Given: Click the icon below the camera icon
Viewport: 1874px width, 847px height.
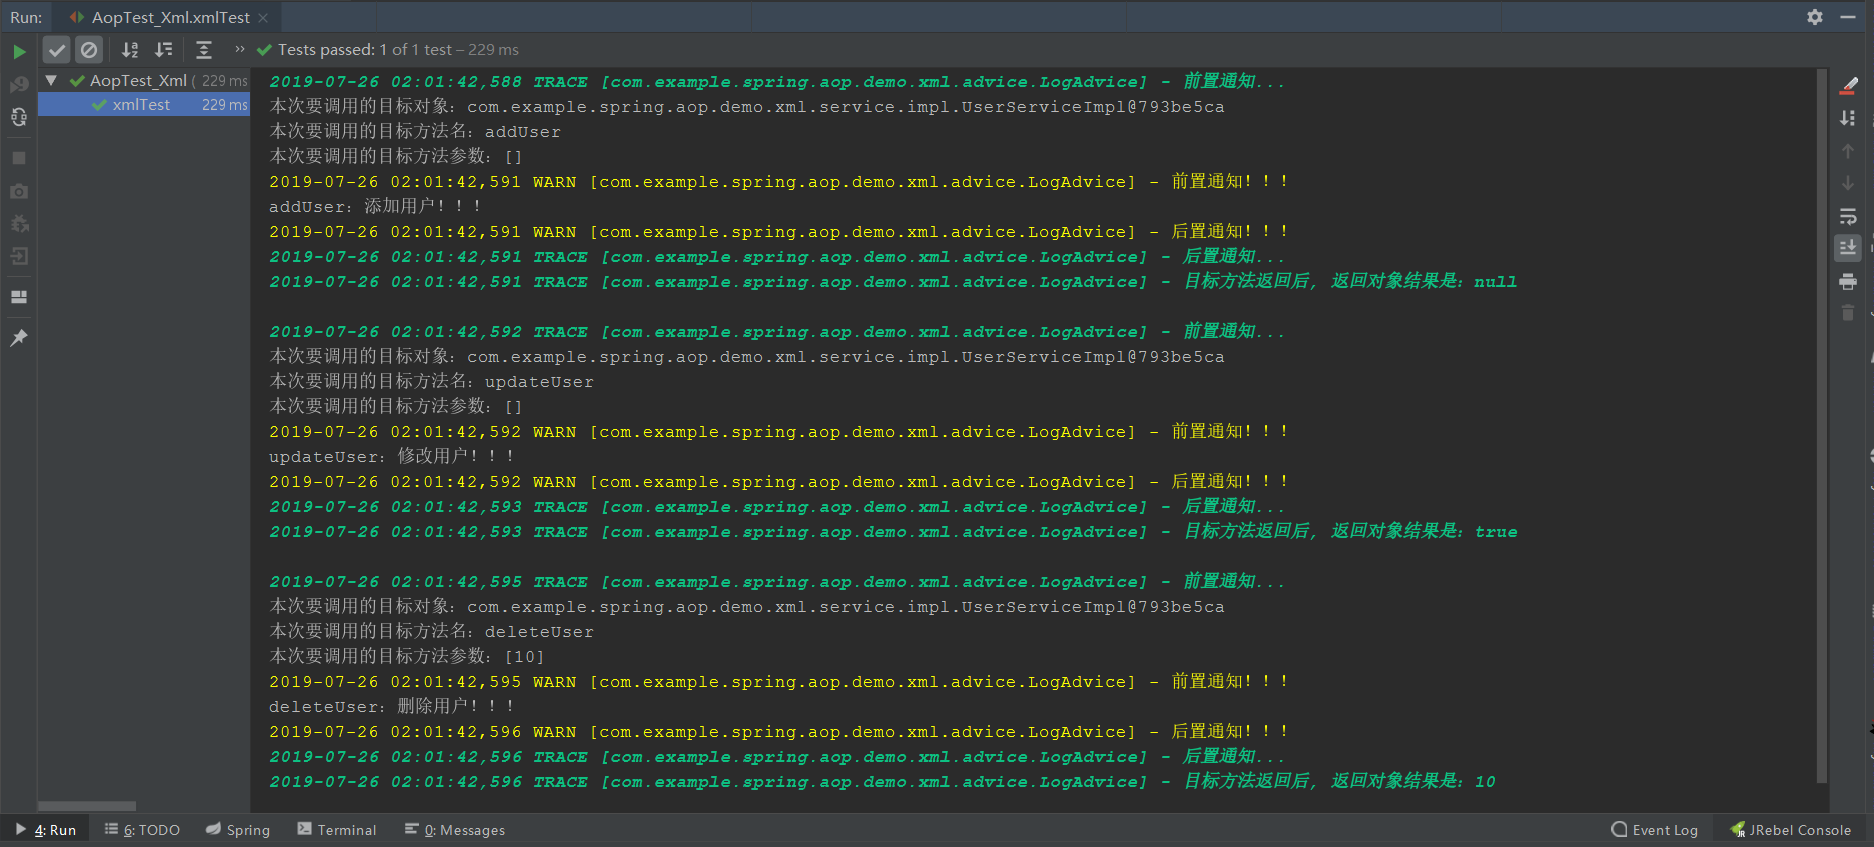Looking at the screenshot, I should pos(19,223).
